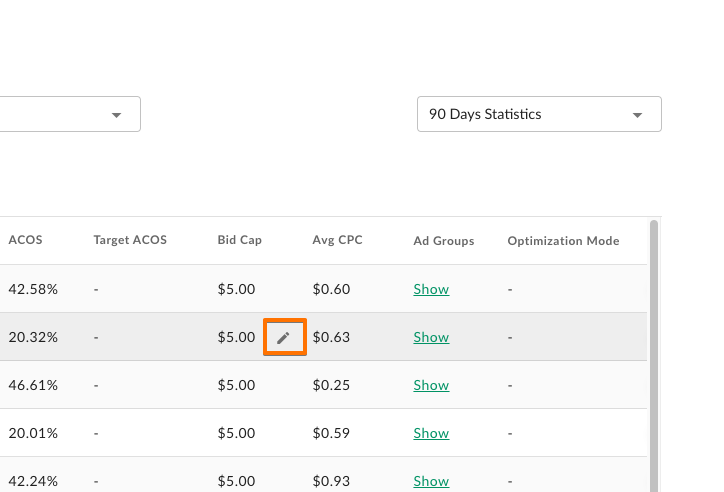Image resolution: width=724 pixels, height=492 pixels.
Task: Click Bid Cap $5.00 in the $0.93 CPC row
Action: click(x=236, y=481)
